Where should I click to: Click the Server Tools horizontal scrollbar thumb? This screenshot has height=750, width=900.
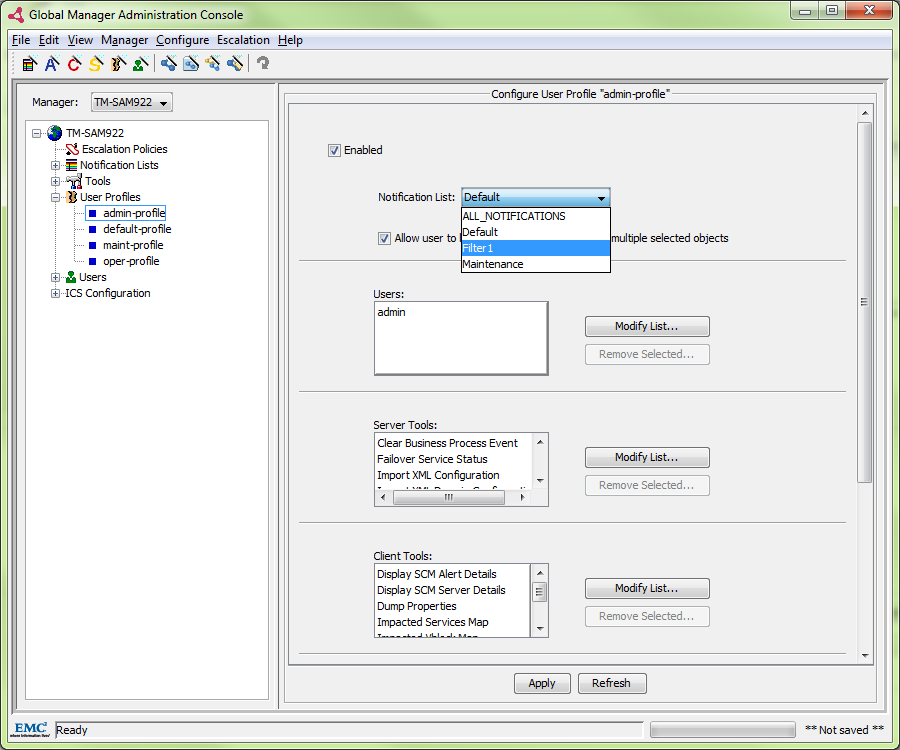449,497
